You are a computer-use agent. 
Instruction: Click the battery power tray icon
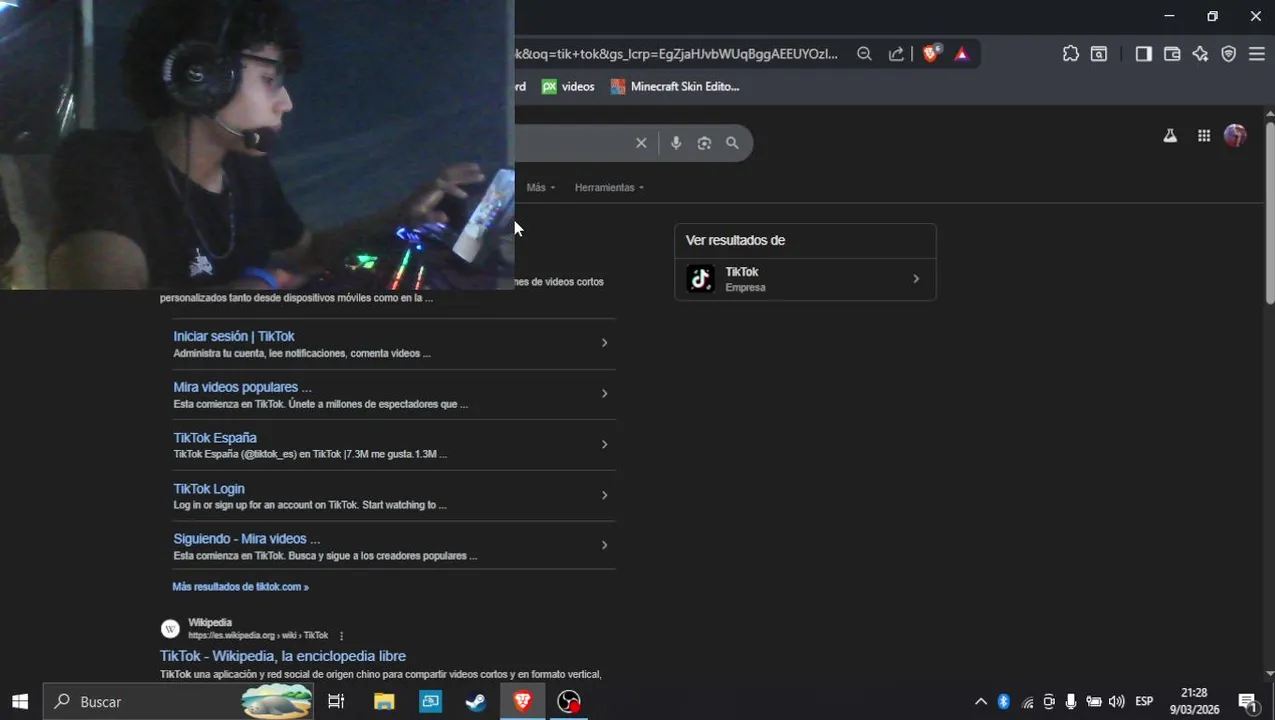(x=1094, y=702)
